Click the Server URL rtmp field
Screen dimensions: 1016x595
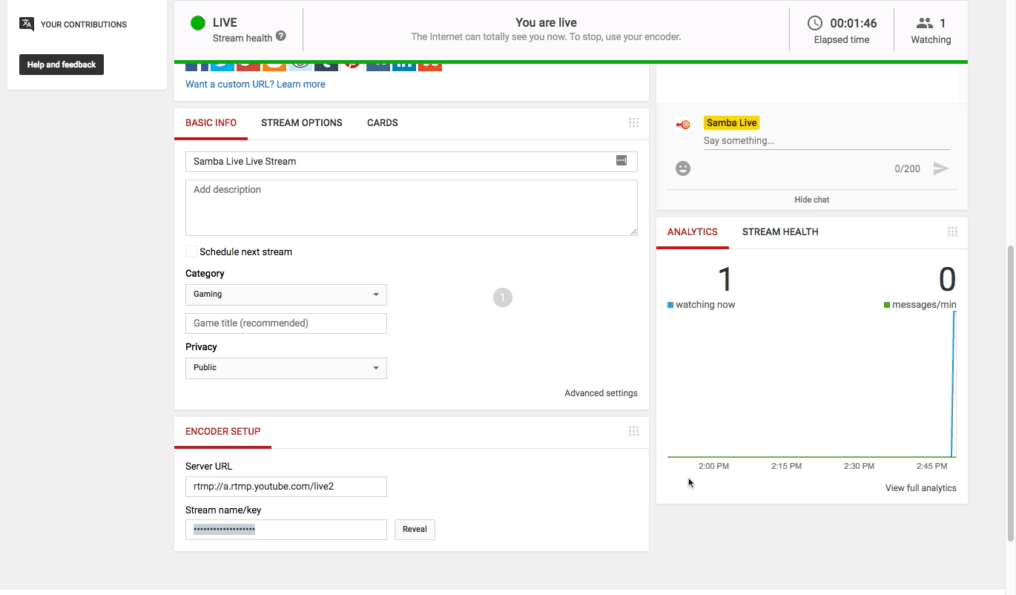[286, 486]
